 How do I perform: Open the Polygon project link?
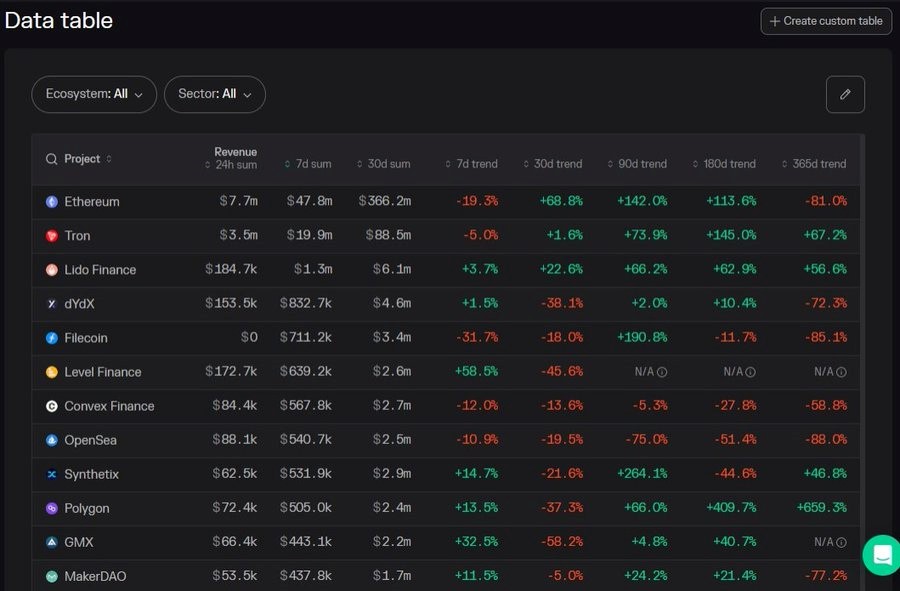87,508
